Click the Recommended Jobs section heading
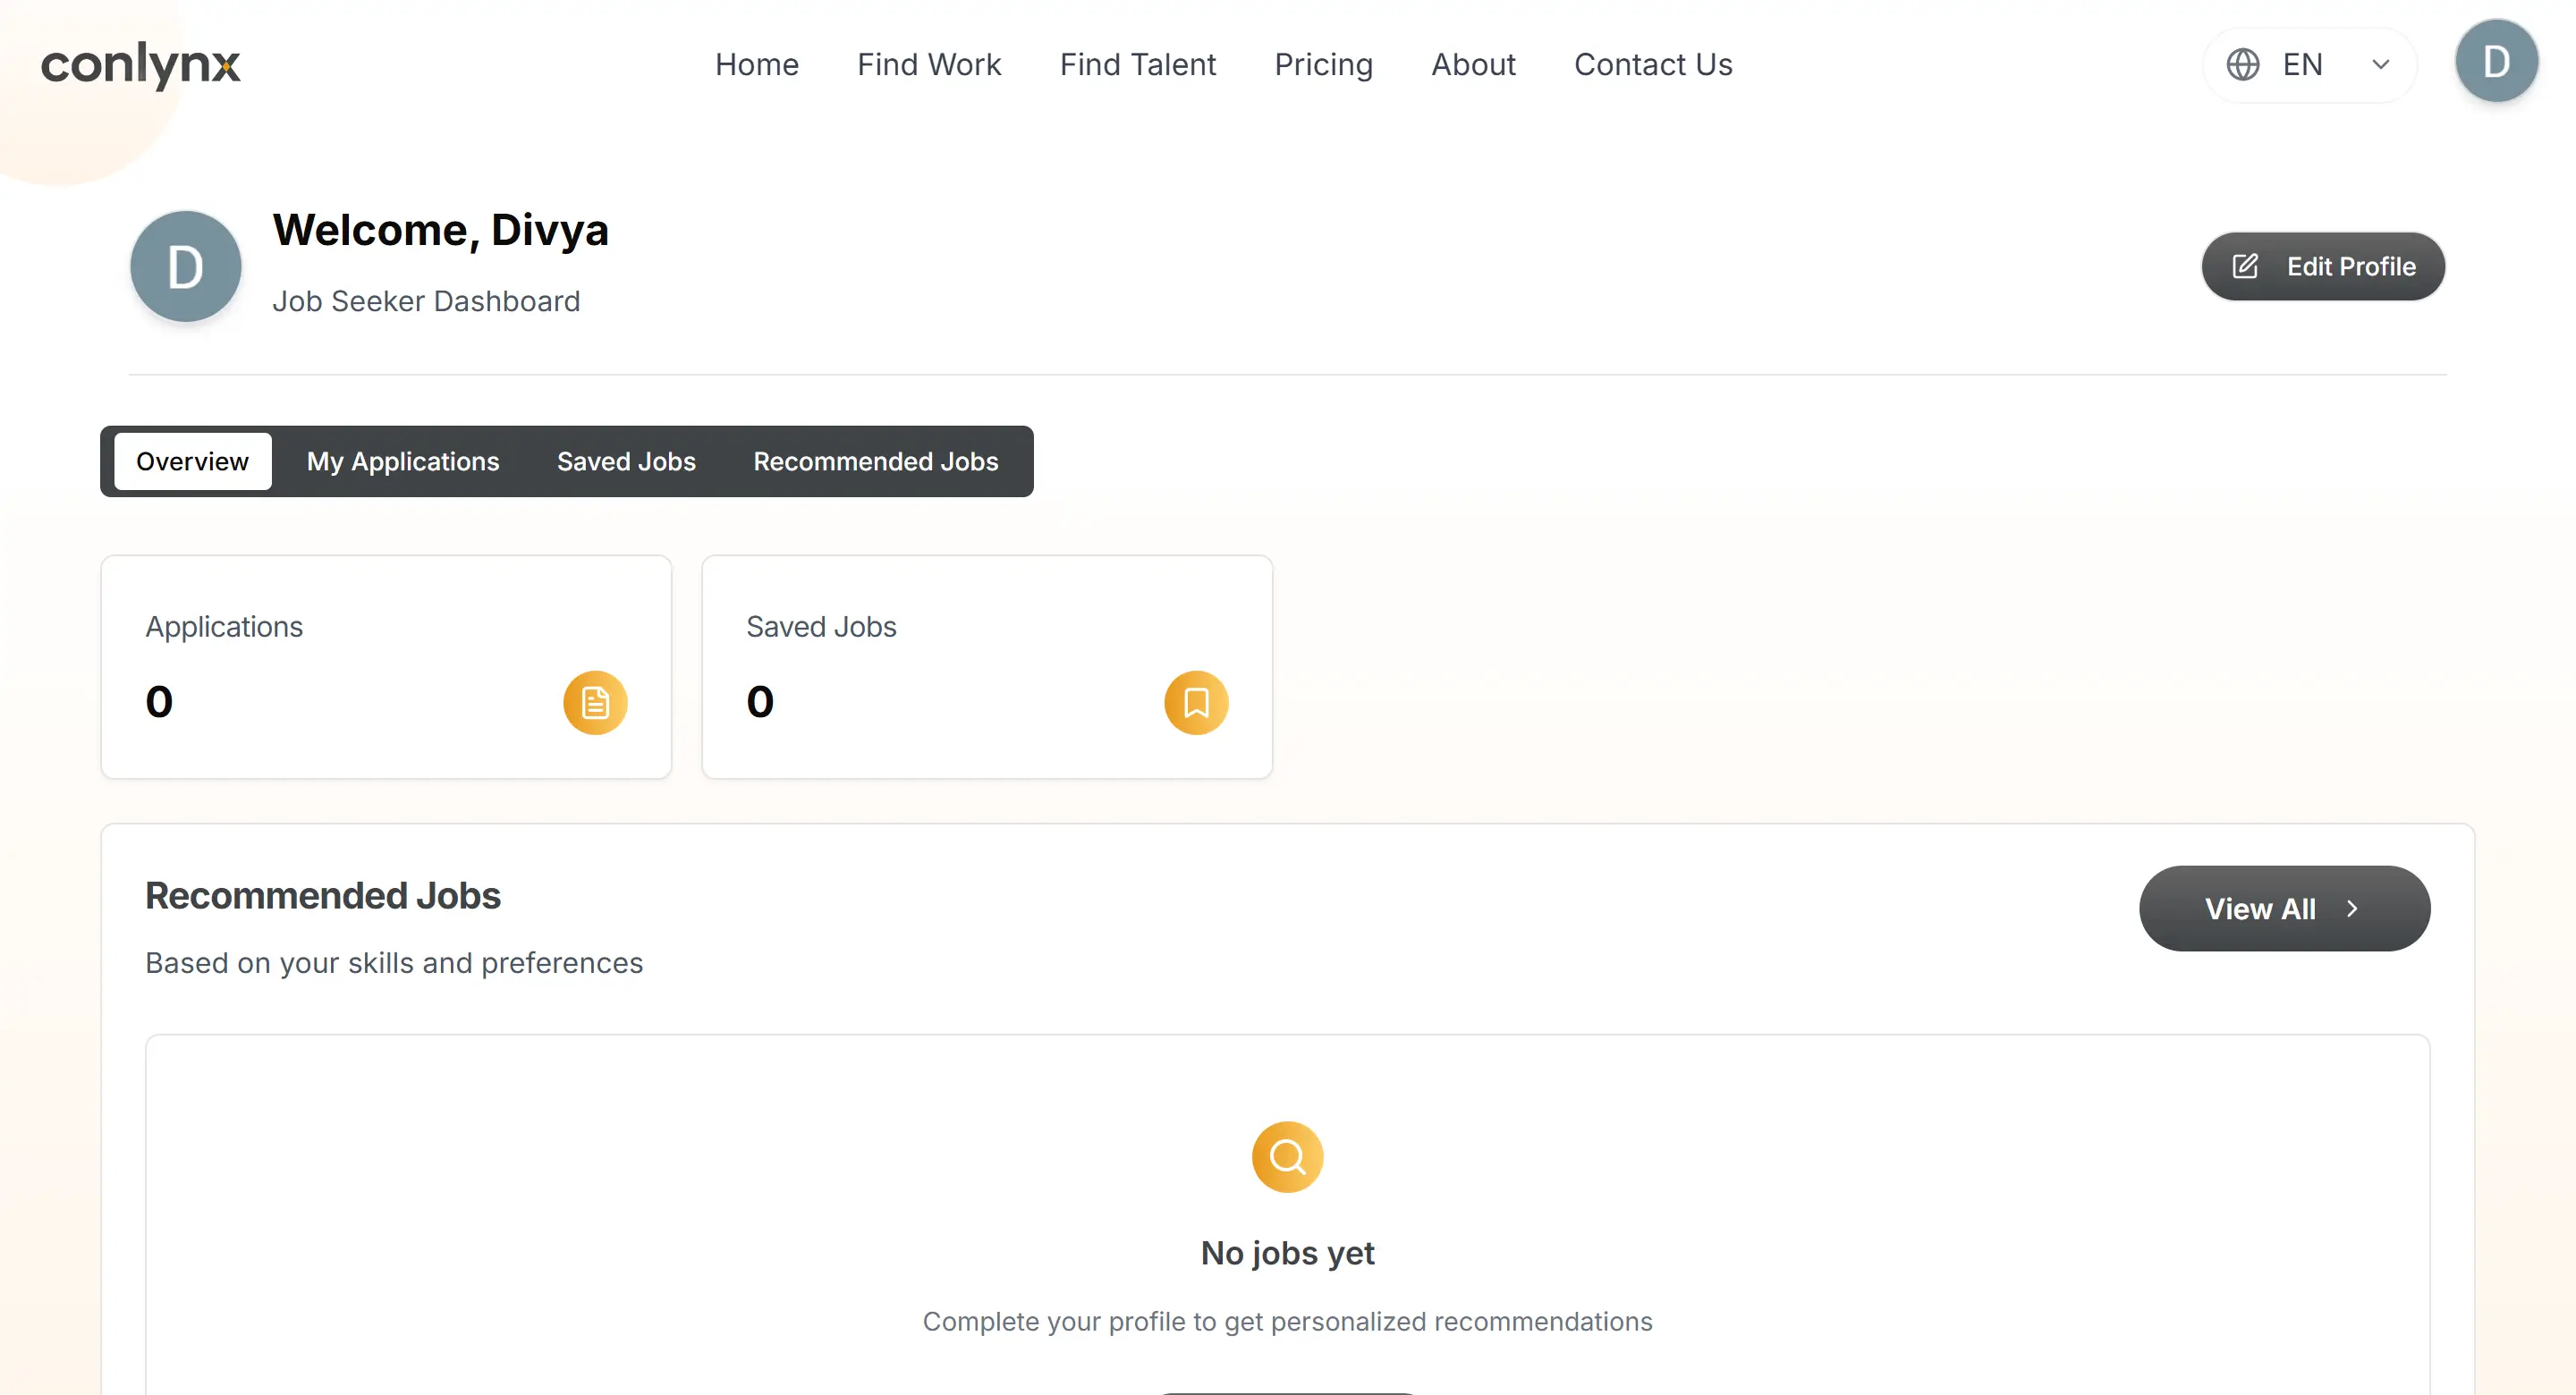Screen dimensions: 2576x1395 [322, 896]
